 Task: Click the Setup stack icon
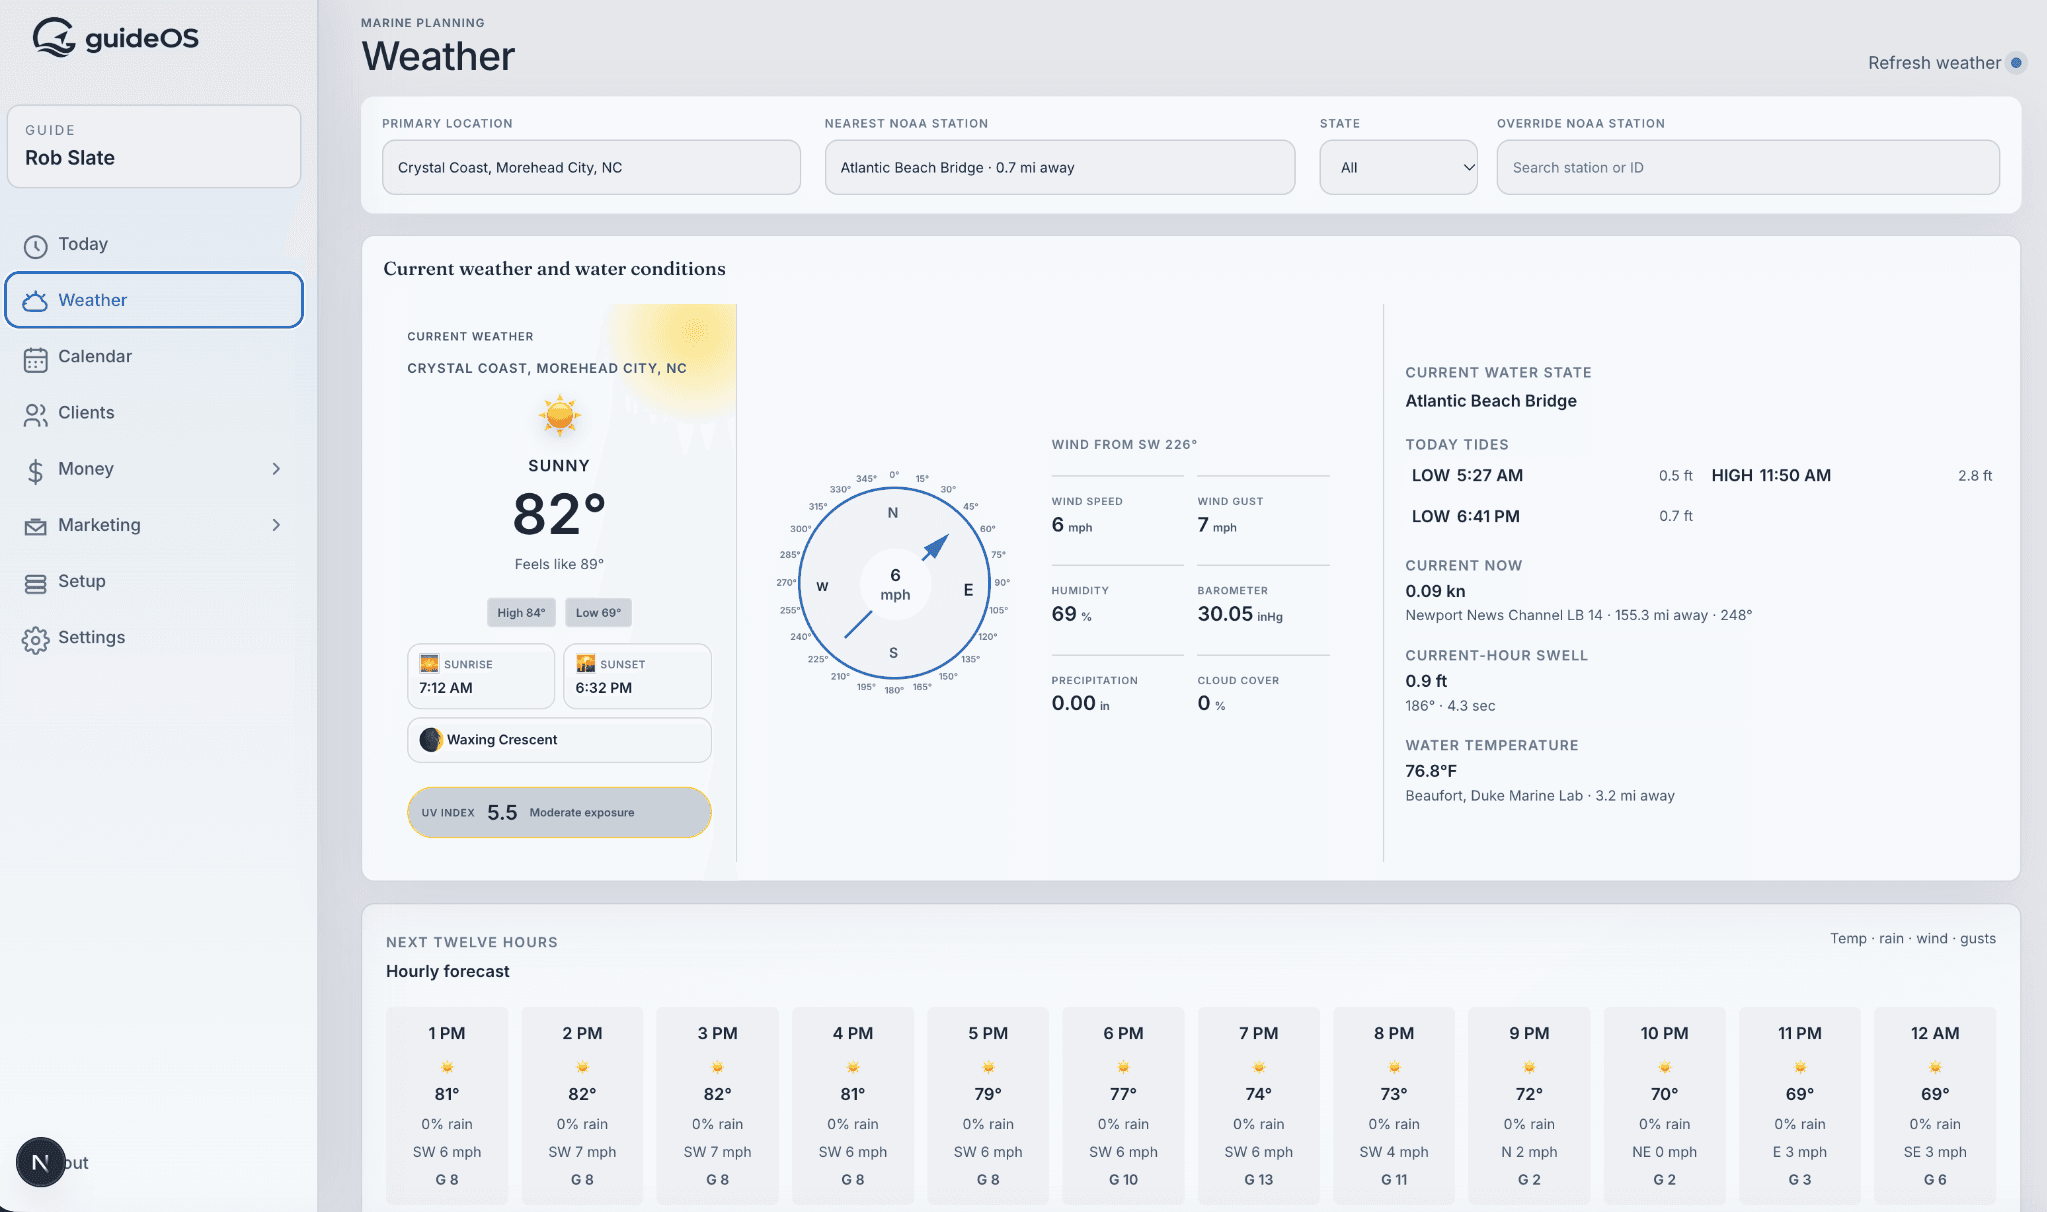(35, 583)
